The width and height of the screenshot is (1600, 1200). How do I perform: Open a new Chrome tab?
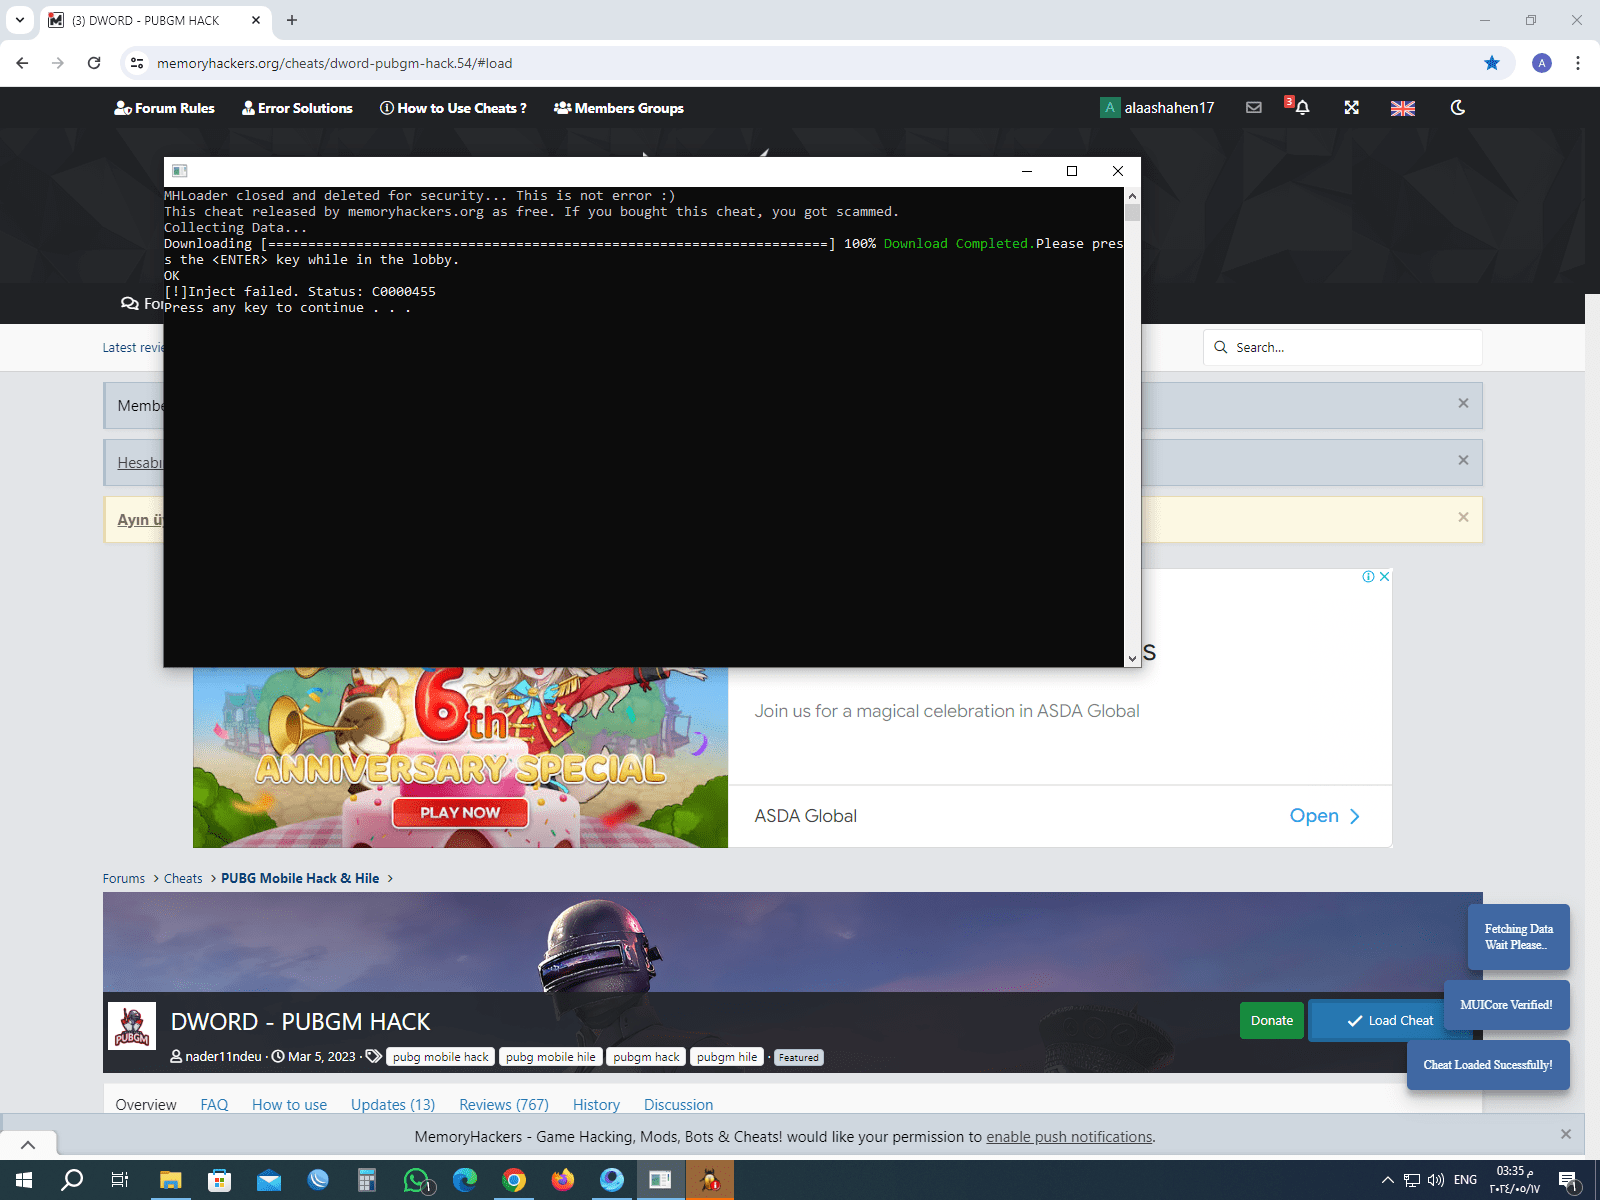(292, 20)
